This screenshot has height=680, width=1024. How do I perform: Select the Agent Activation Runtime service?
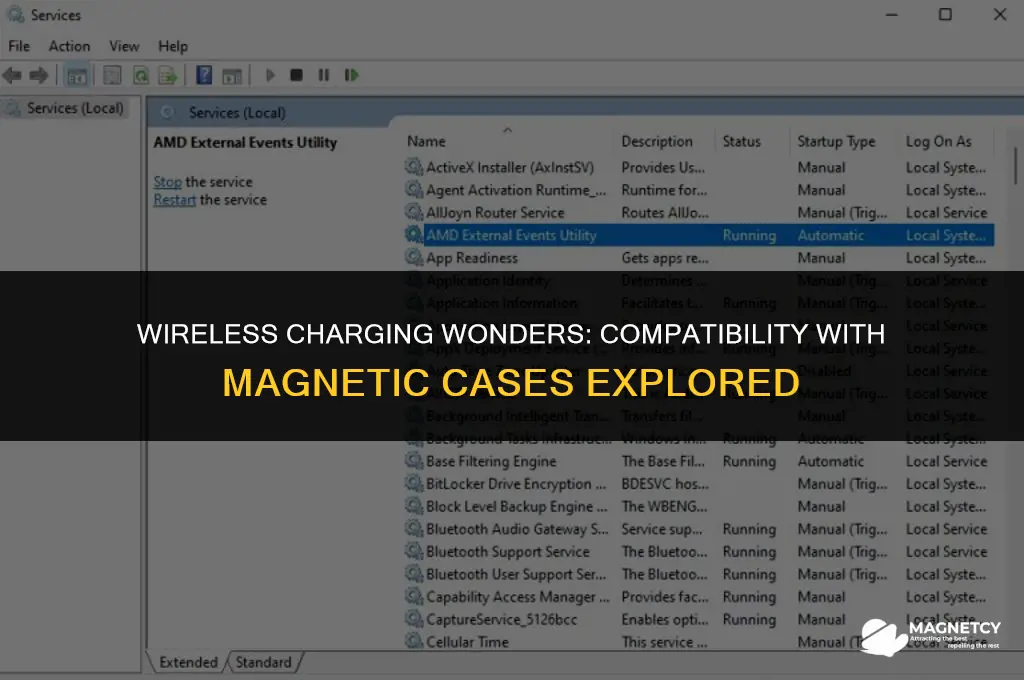699,190
